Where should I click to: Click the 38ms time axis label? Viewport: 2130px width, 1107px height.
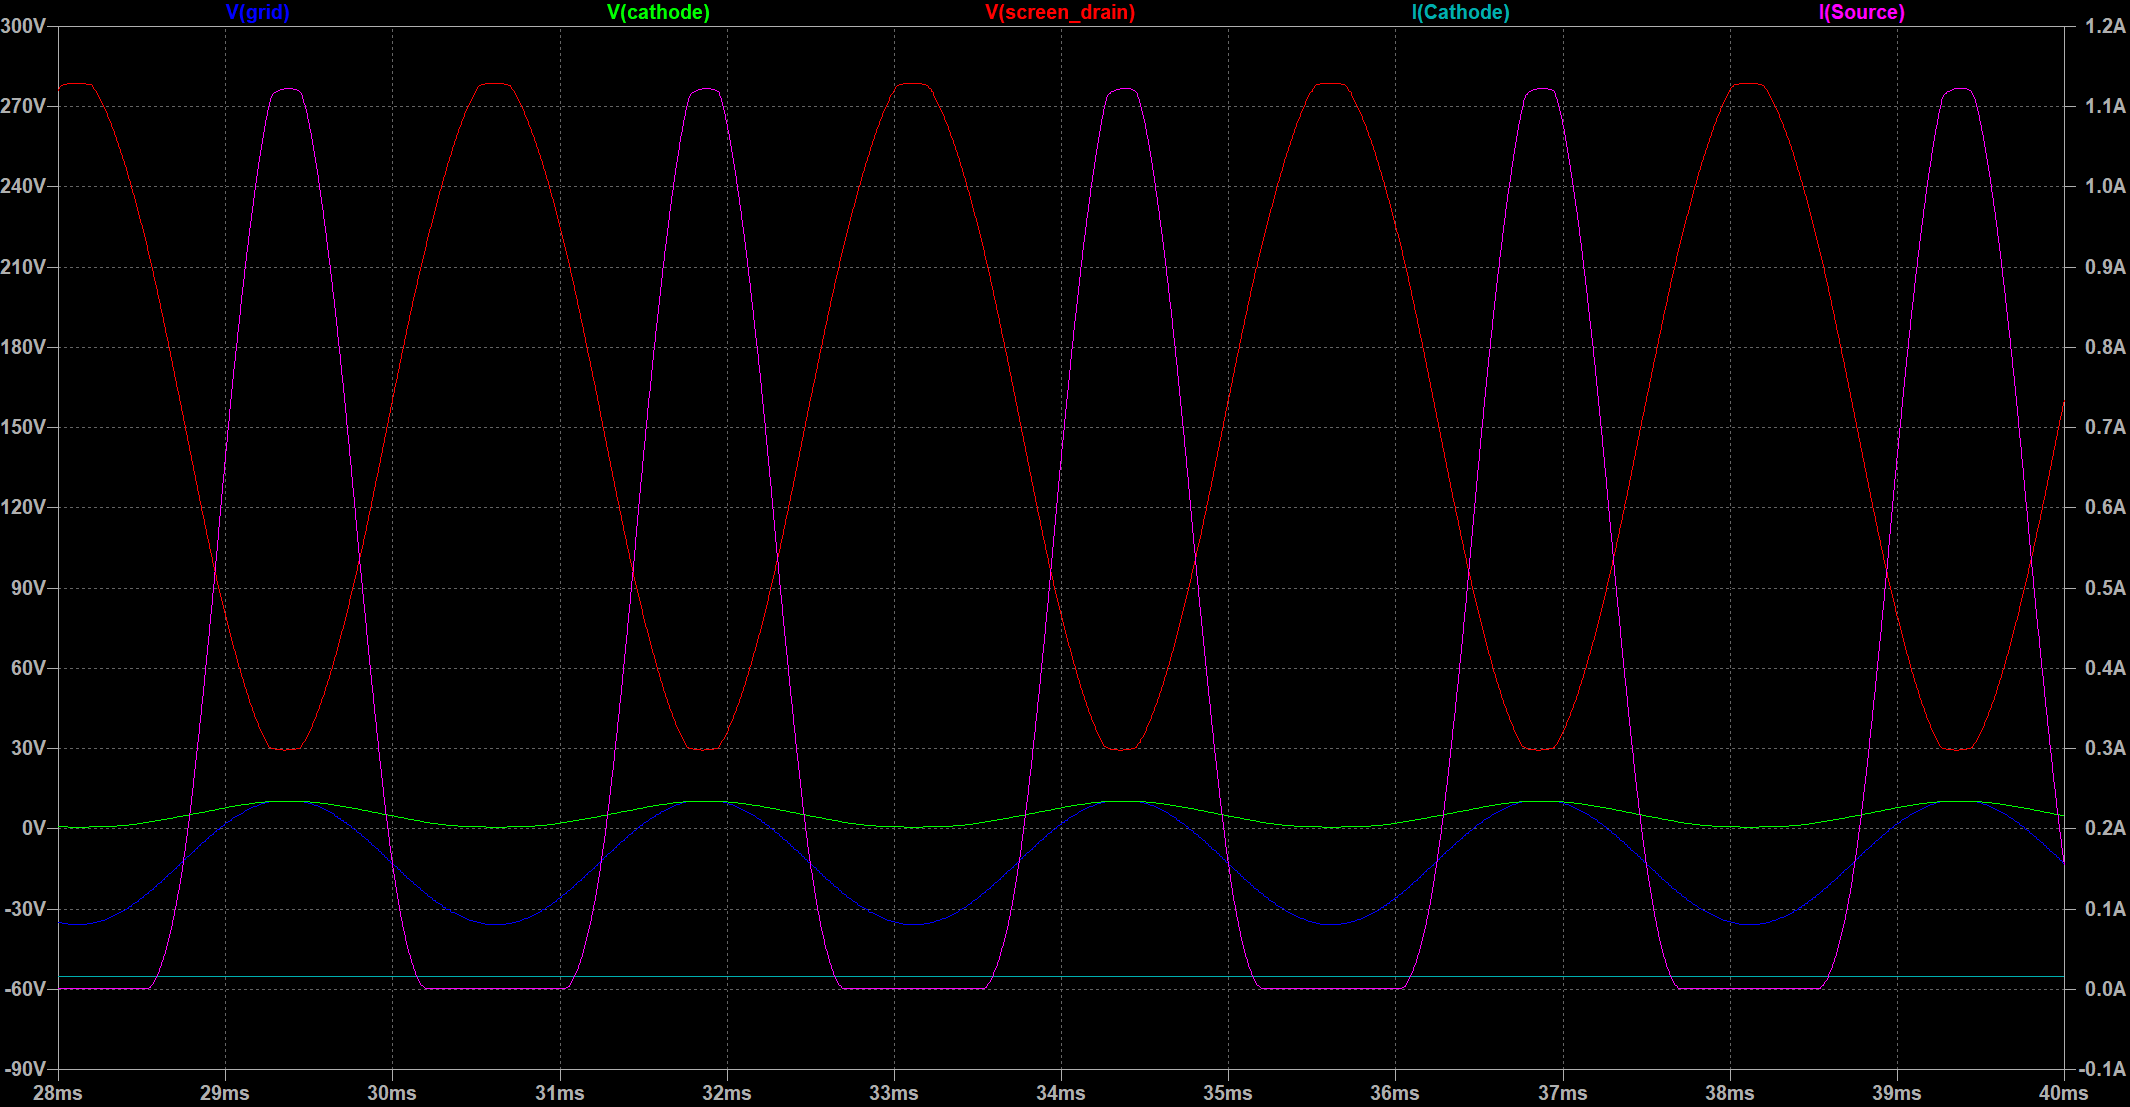[1730, 1093]
